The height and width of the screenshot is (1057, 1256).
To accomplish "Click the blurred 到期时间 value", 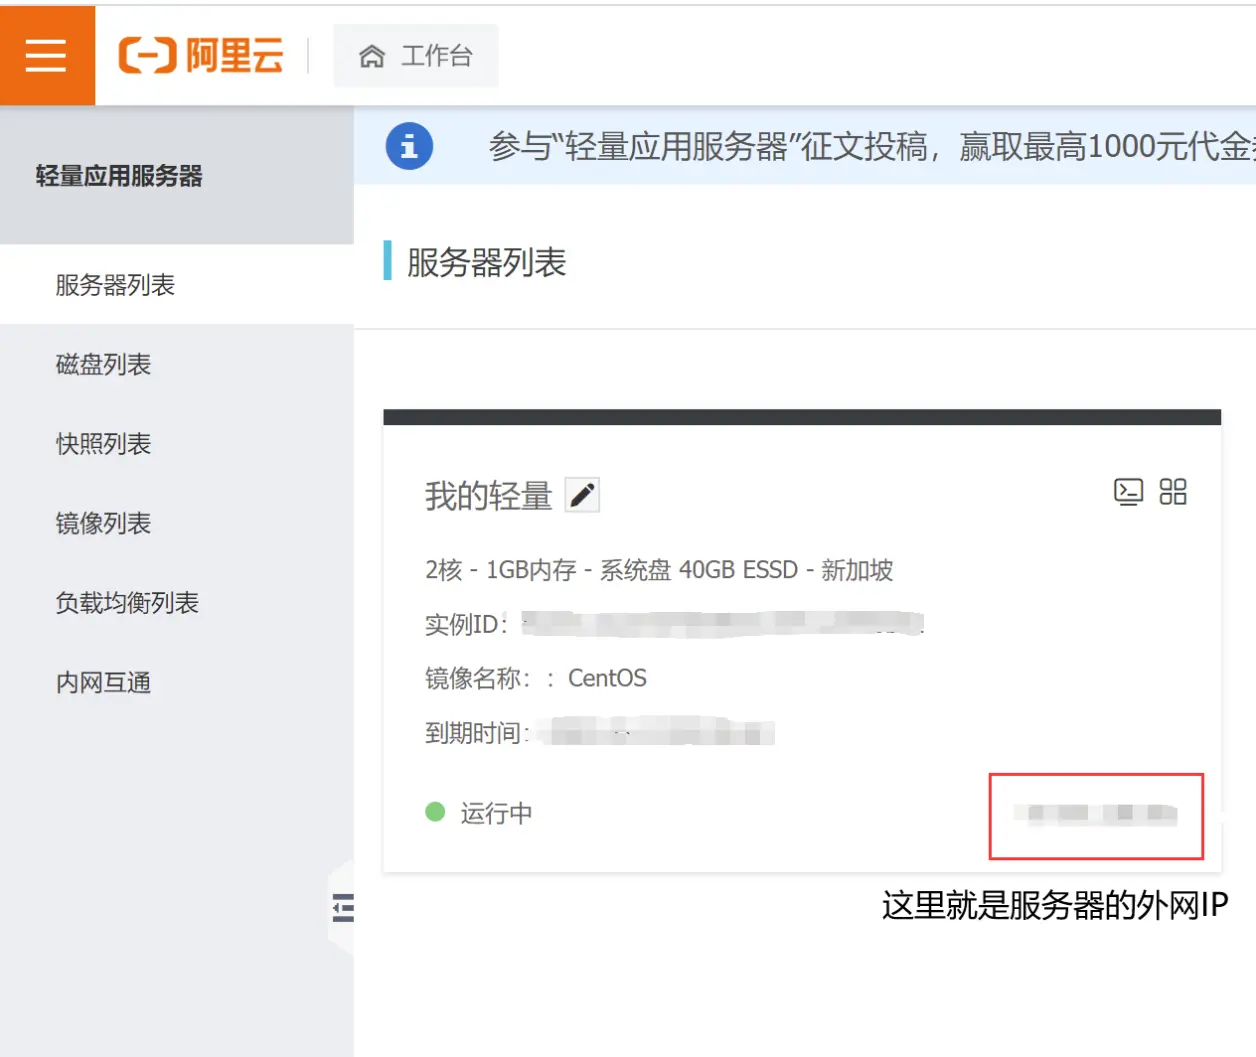I will (656, 732).
